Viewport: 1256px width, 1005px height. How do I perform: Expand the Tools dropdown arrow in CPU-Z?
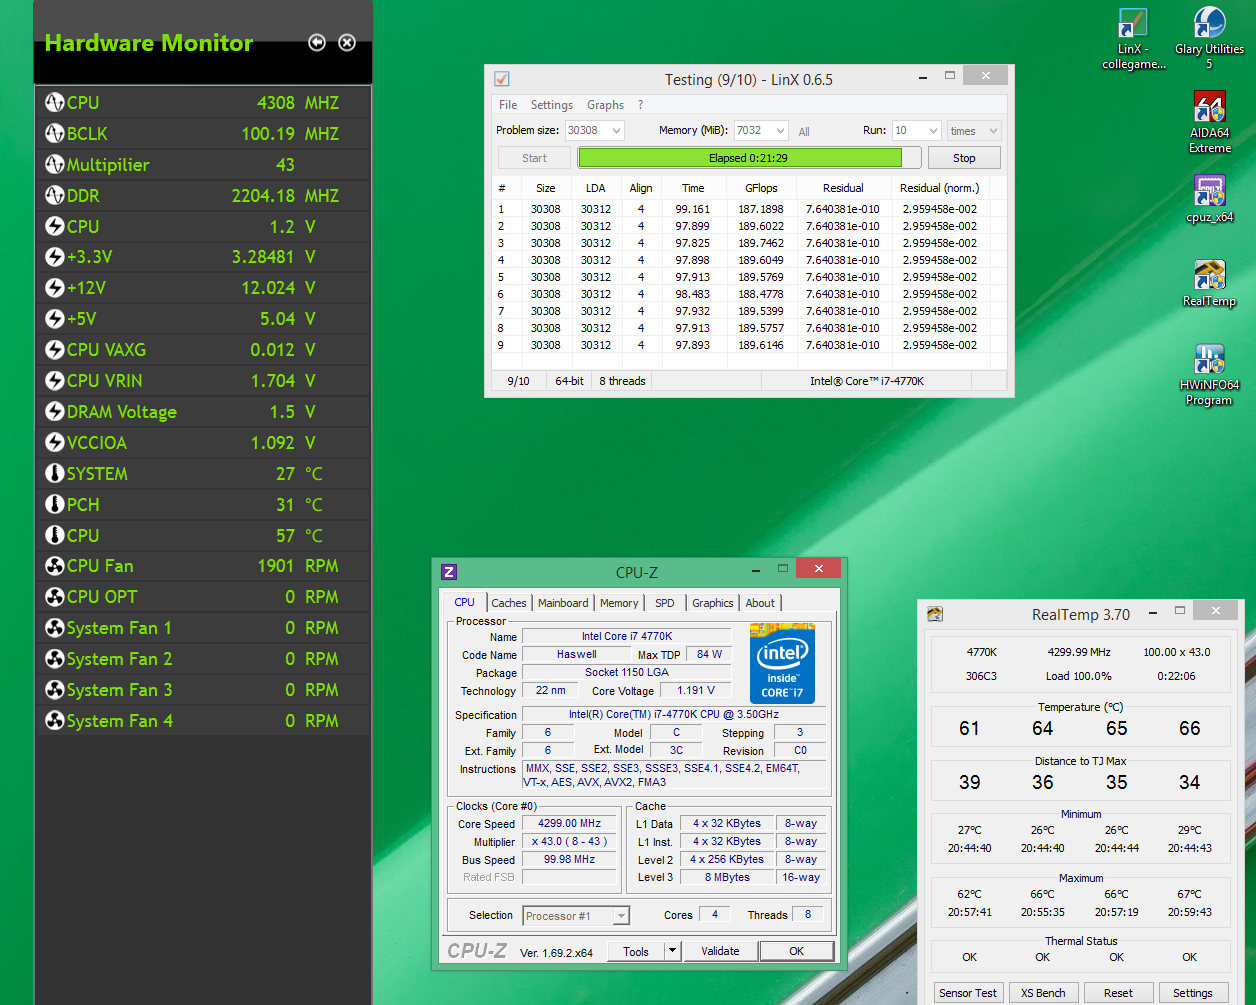673,951
